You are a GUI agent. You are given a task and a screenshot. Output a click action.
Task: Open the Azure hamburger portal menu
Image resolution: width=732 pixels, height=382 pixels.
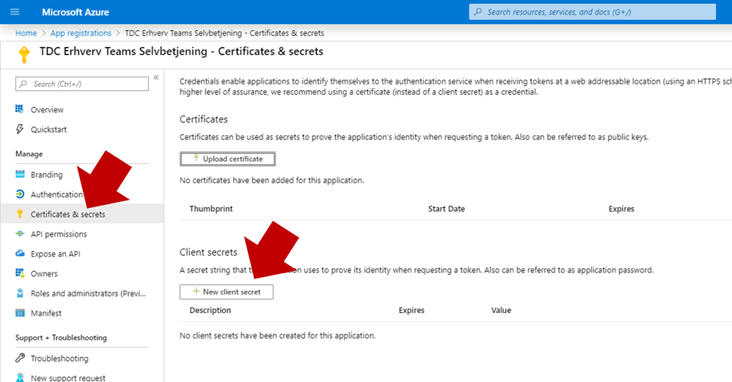[15, 12]
